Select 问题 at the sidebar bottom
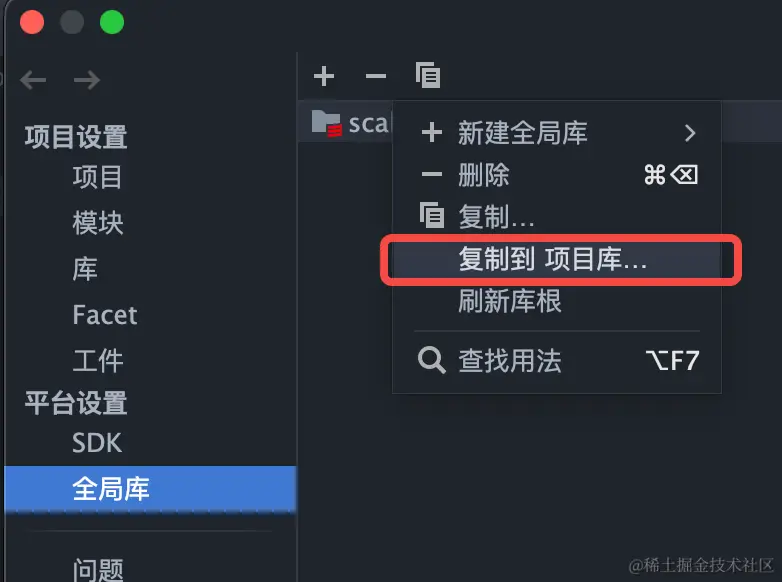Image resolution: width=782 pixels, height=582 pixels. tap(98, 569)
